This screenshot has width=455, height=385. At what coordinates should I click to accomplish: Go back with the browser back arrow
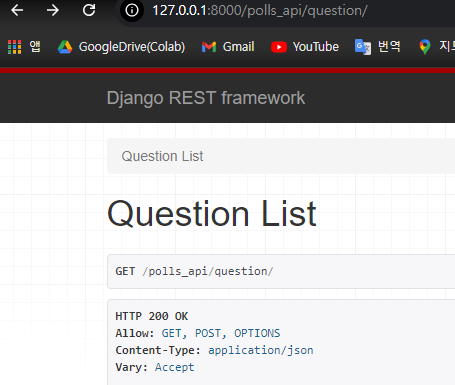[x=17, y=10]
